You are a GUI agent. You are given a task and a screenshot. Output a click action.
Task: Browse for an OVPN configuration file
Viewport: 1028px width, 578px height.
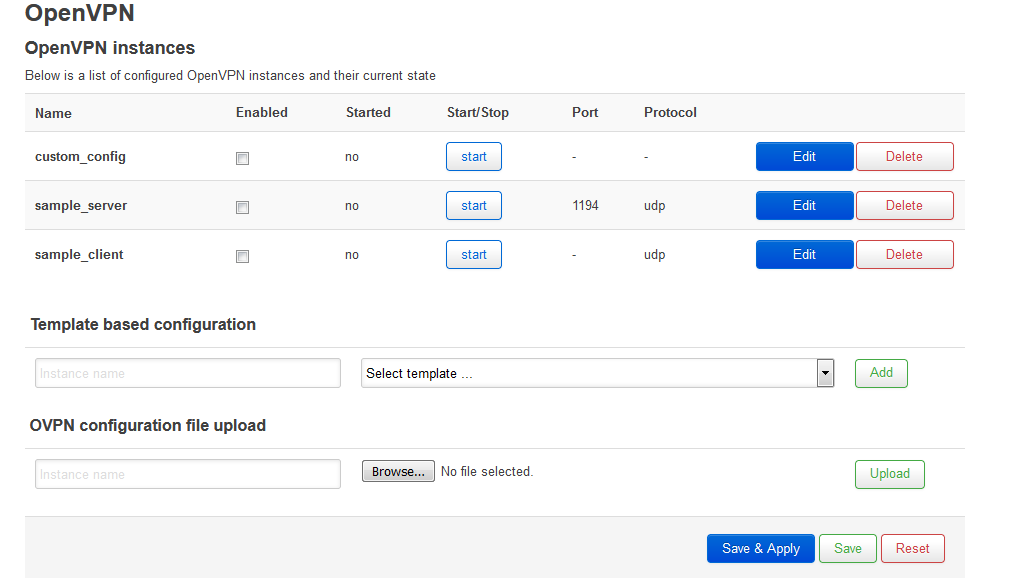pos(398,471)
